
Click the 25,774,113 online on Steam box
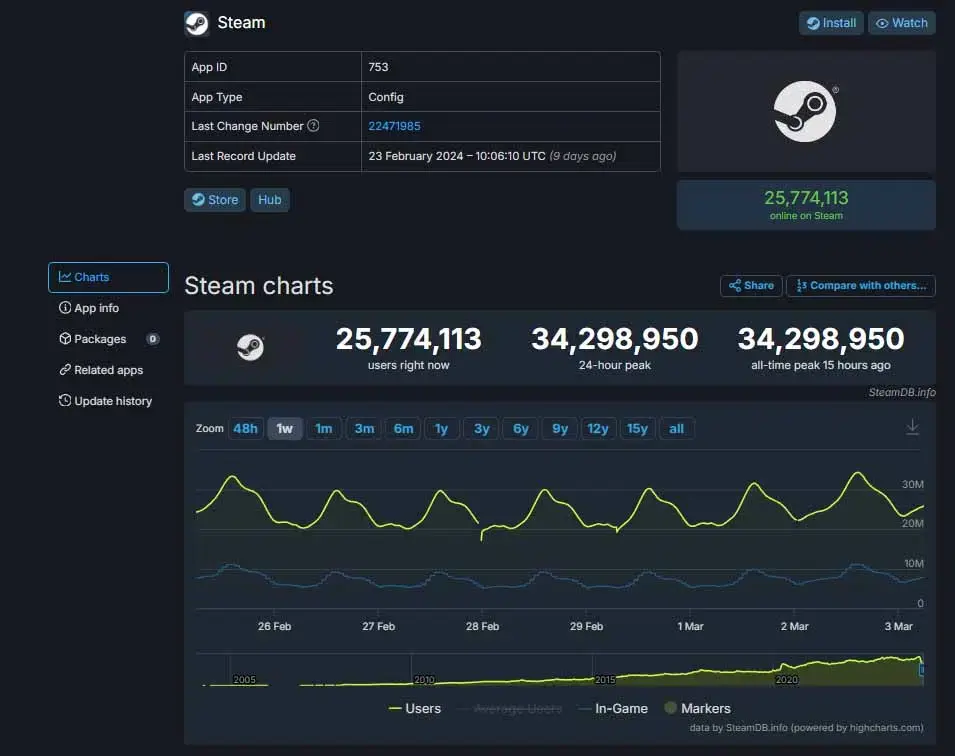806,205
